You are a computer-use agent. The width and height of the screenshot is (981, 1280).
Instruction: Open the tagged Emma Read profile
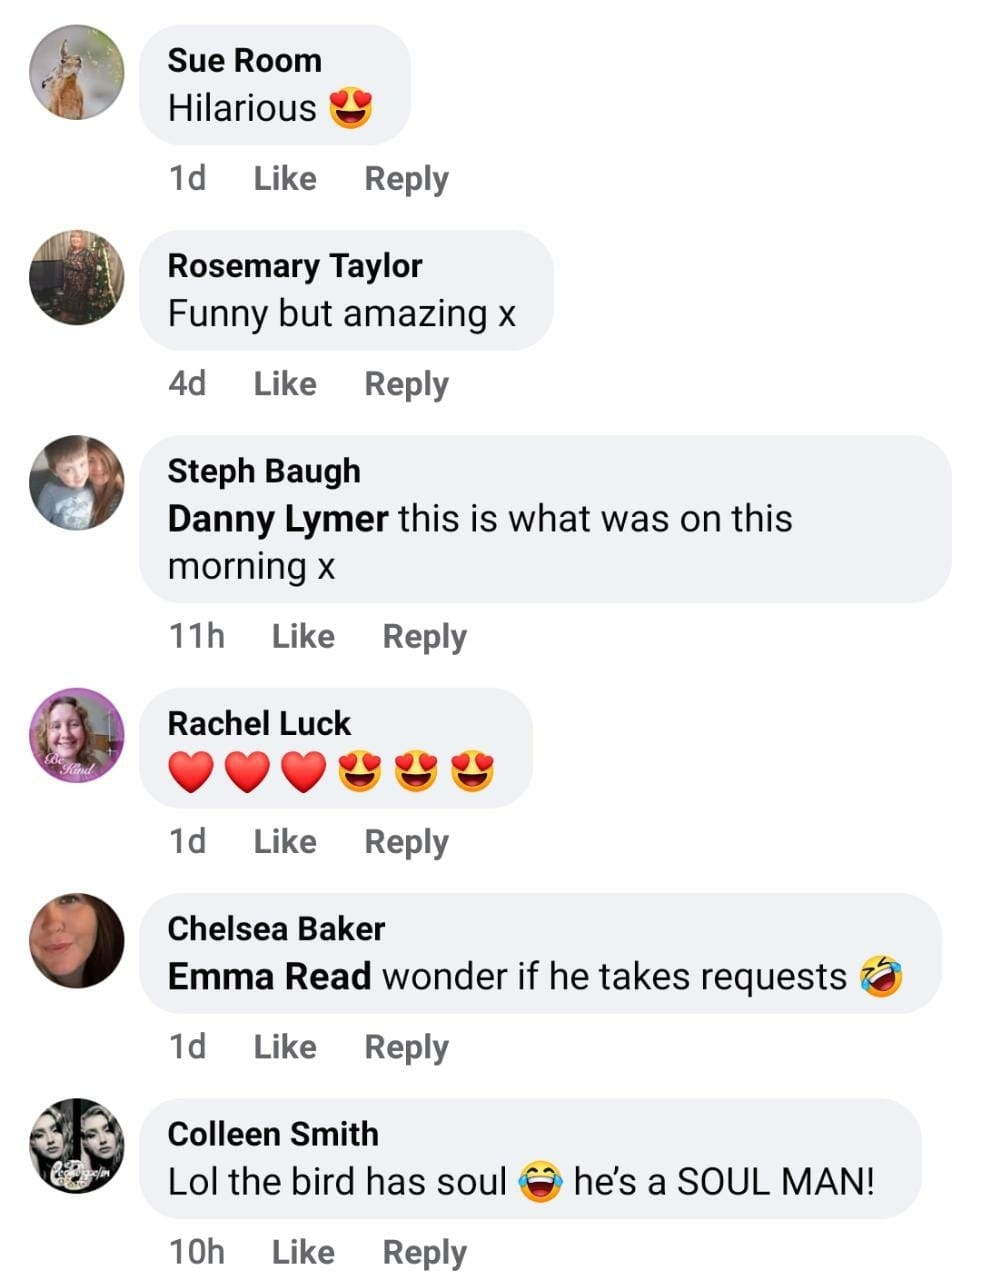269,977
